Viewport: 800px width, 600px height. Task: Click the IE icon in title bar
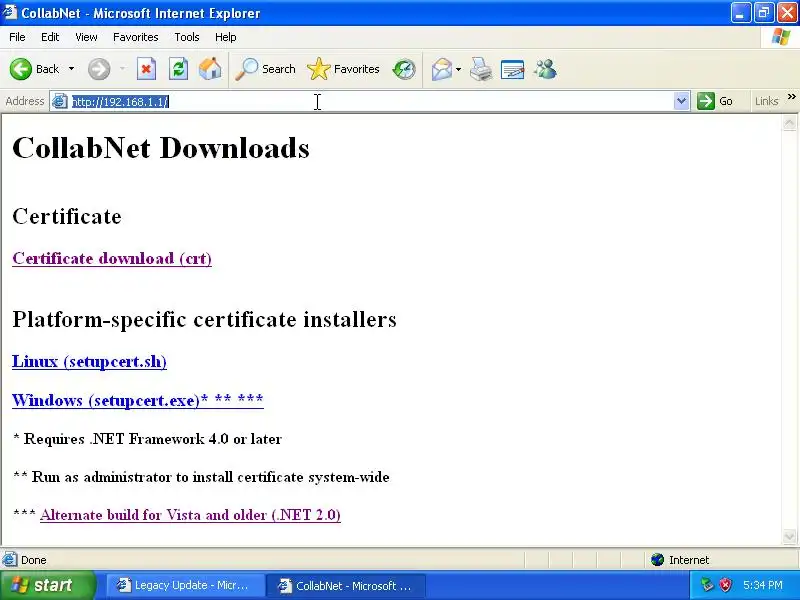(10, 12)
